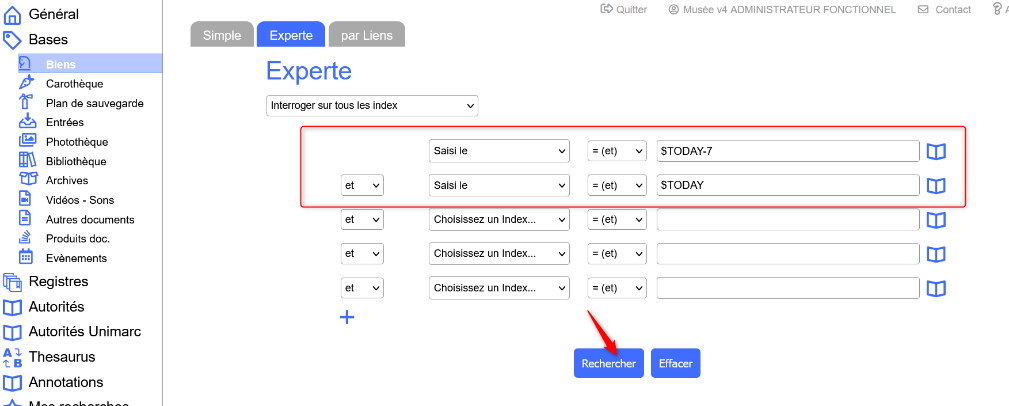The image size is (1009, 406).
Task: Switch to the 'par Liens' tab
Action: click(366, 35)
